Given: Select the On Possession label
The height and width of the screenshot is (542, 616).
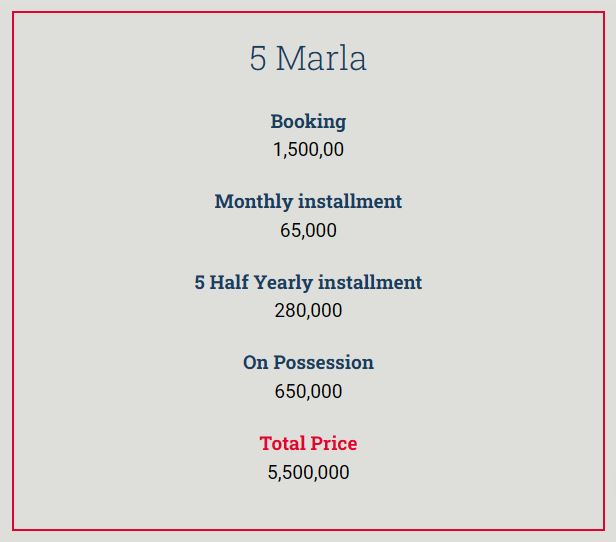Looking at the screenshot, I should [x=308, y=362].
